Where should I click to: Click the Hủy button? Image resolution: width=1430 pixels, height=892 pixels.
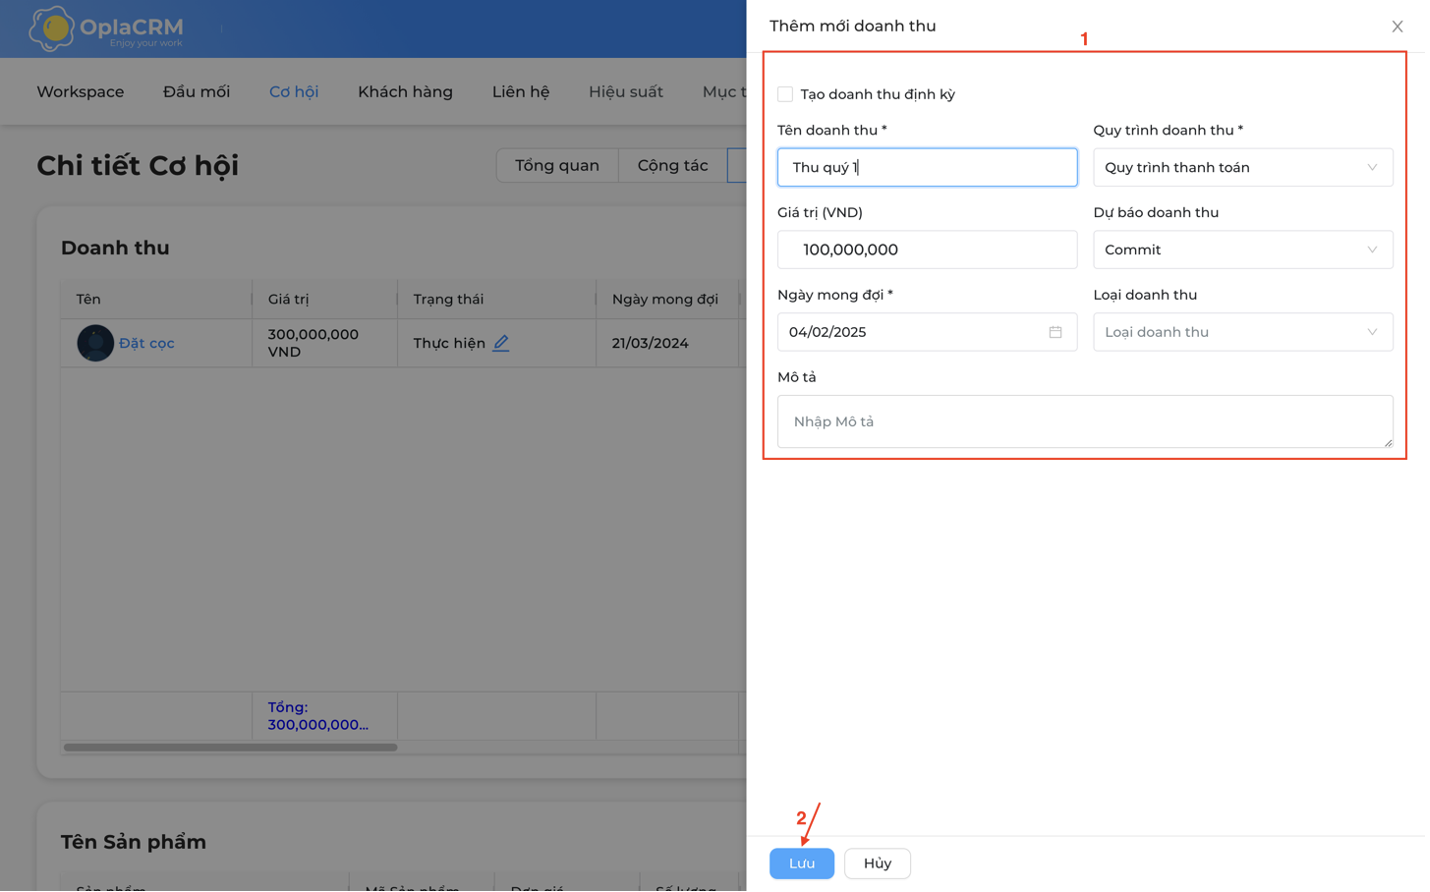[877, 863]
